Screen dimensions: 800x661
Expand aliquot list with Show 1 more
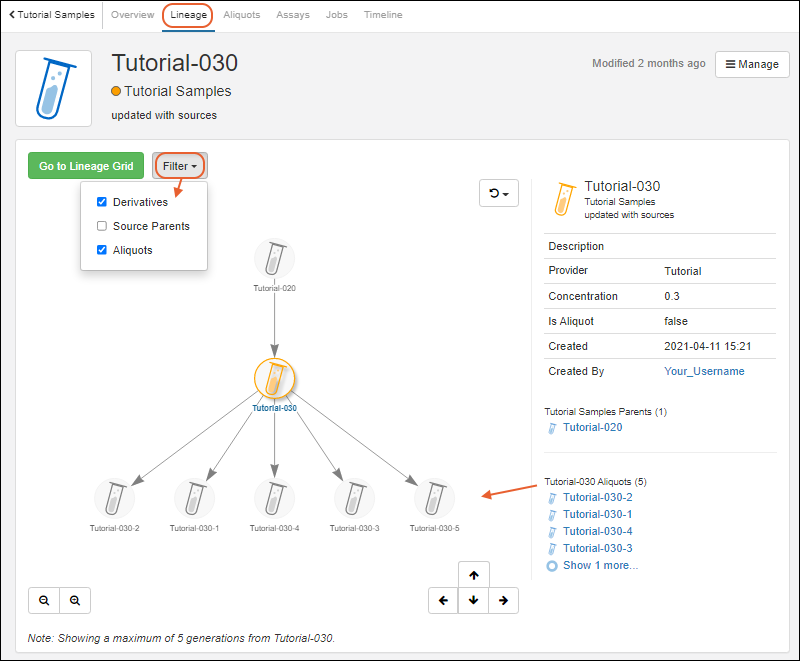(x=599, y=565)
